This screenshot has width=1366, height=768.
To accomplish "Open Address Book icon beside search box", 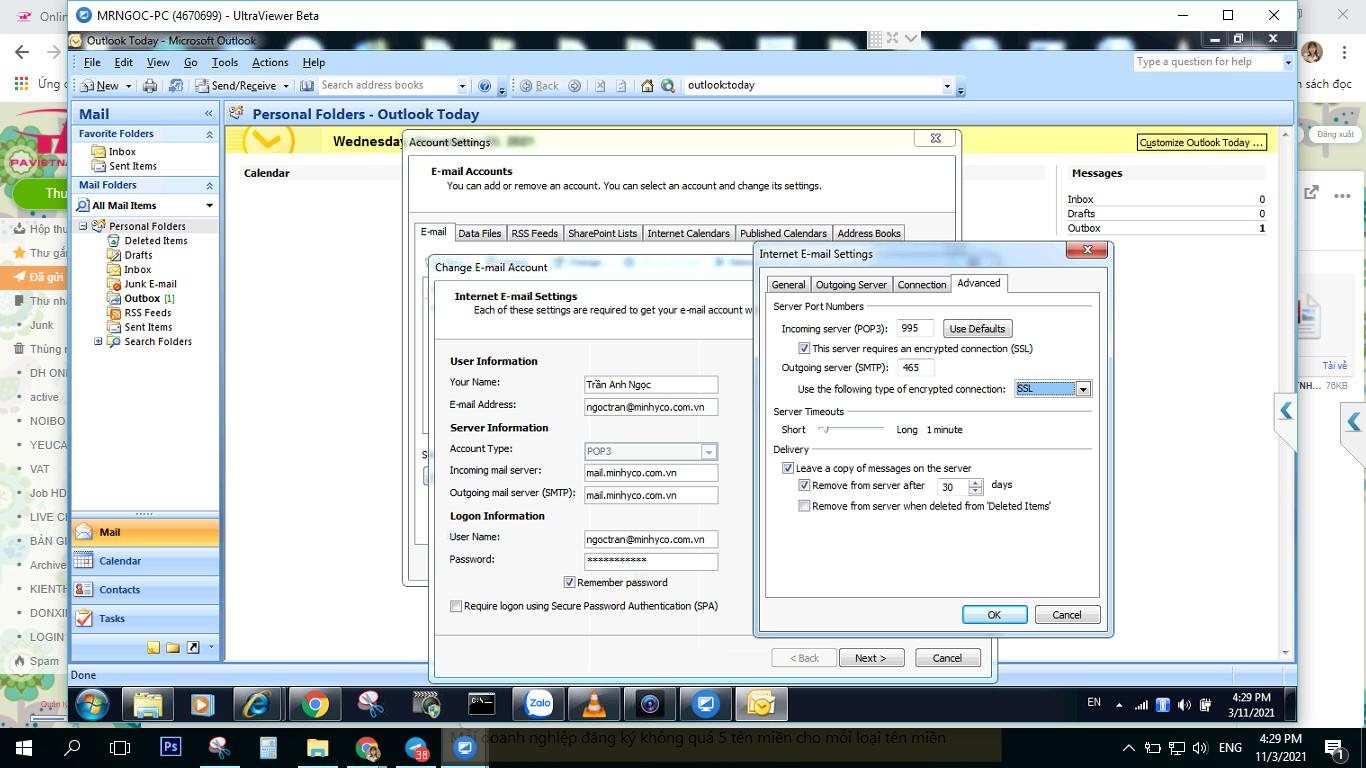I will pyautogui.click(x=309, y=86).
